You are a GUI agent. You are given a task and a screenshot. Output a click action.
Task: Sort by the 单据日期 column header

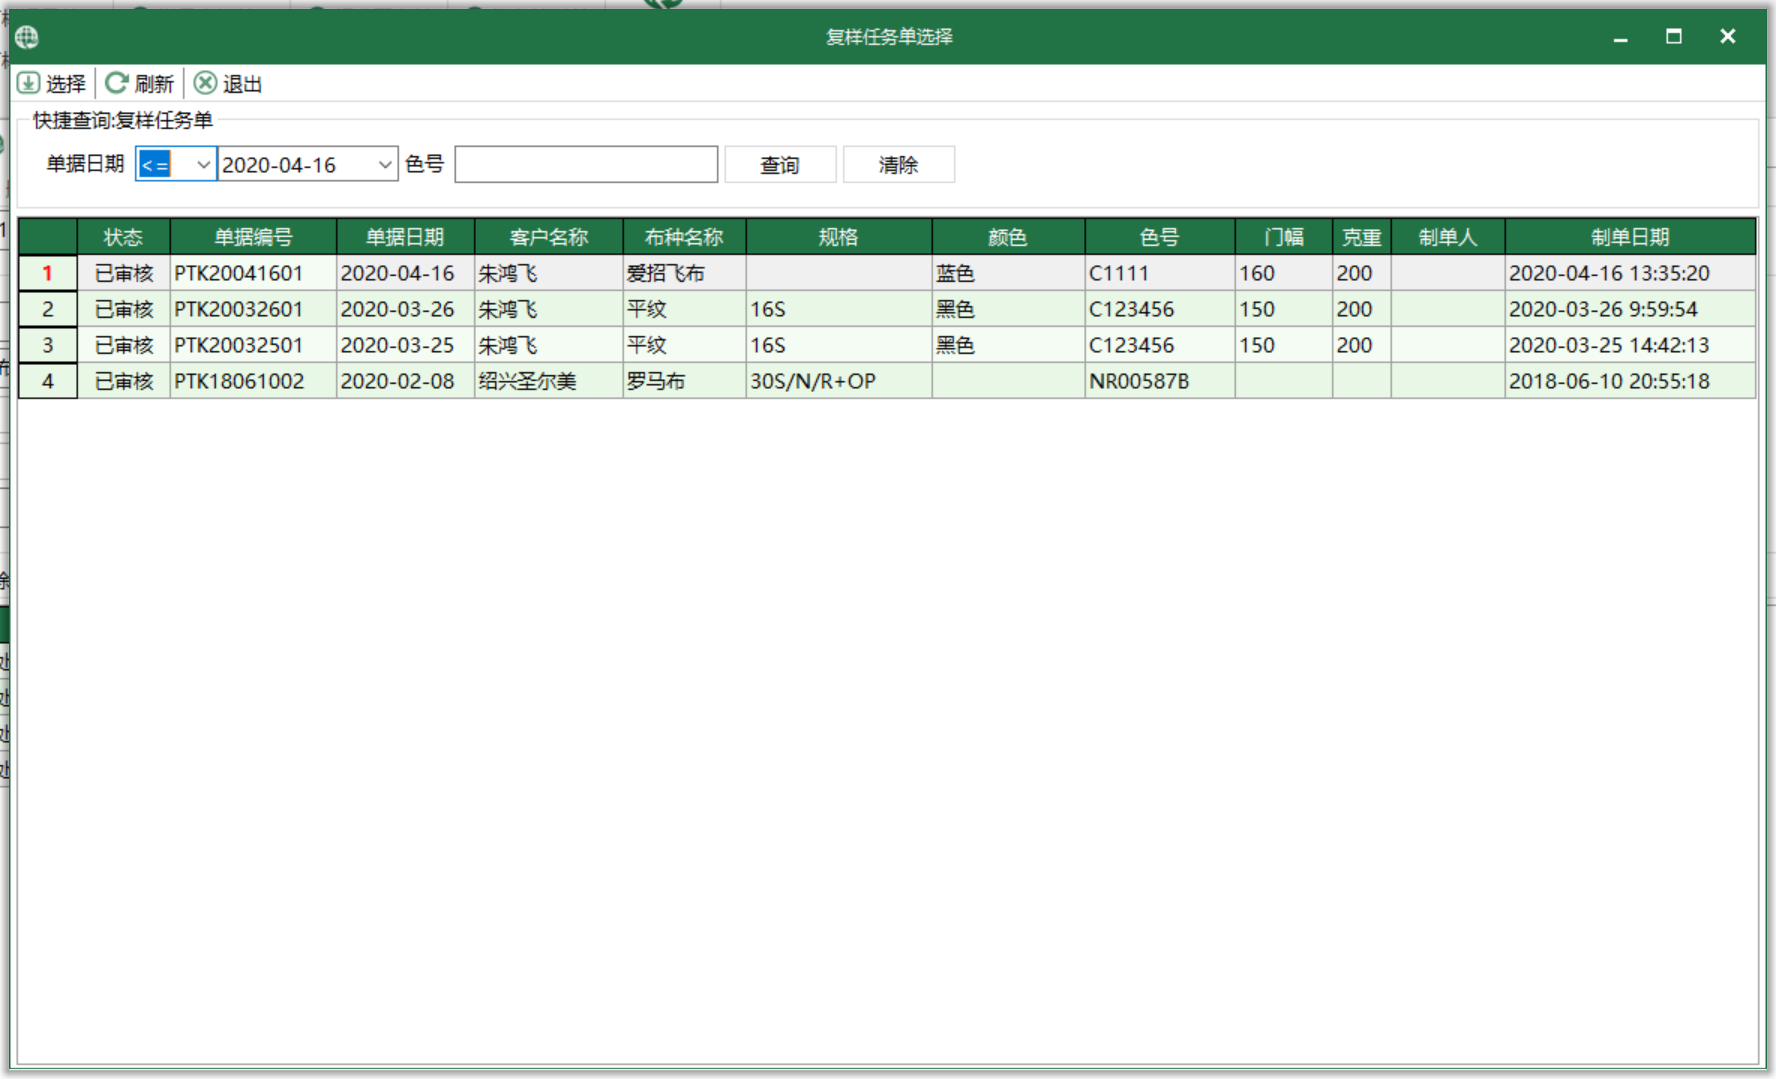[405, 237]
